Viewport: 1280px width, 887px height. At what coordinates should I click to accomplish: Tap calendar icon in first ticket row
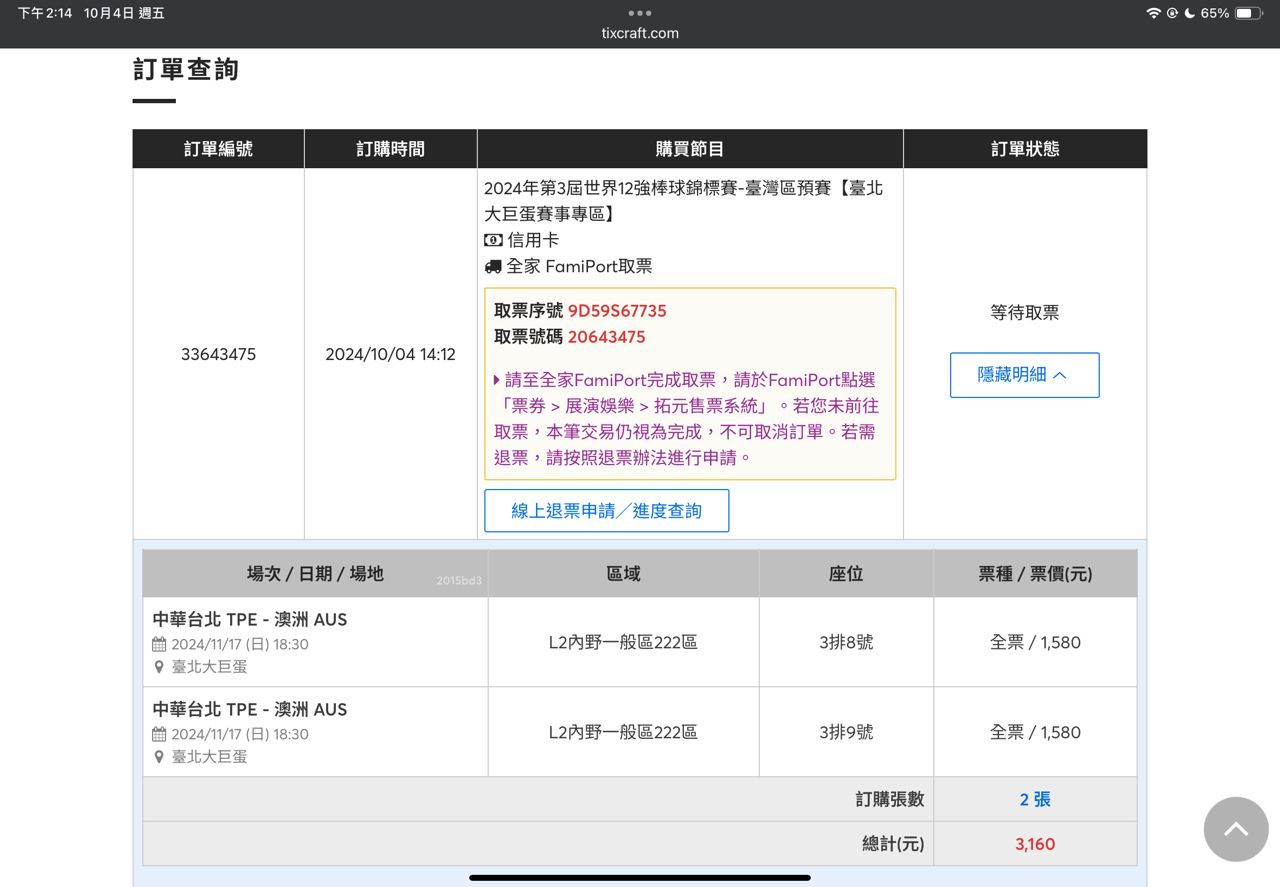[x=159, y=645]
